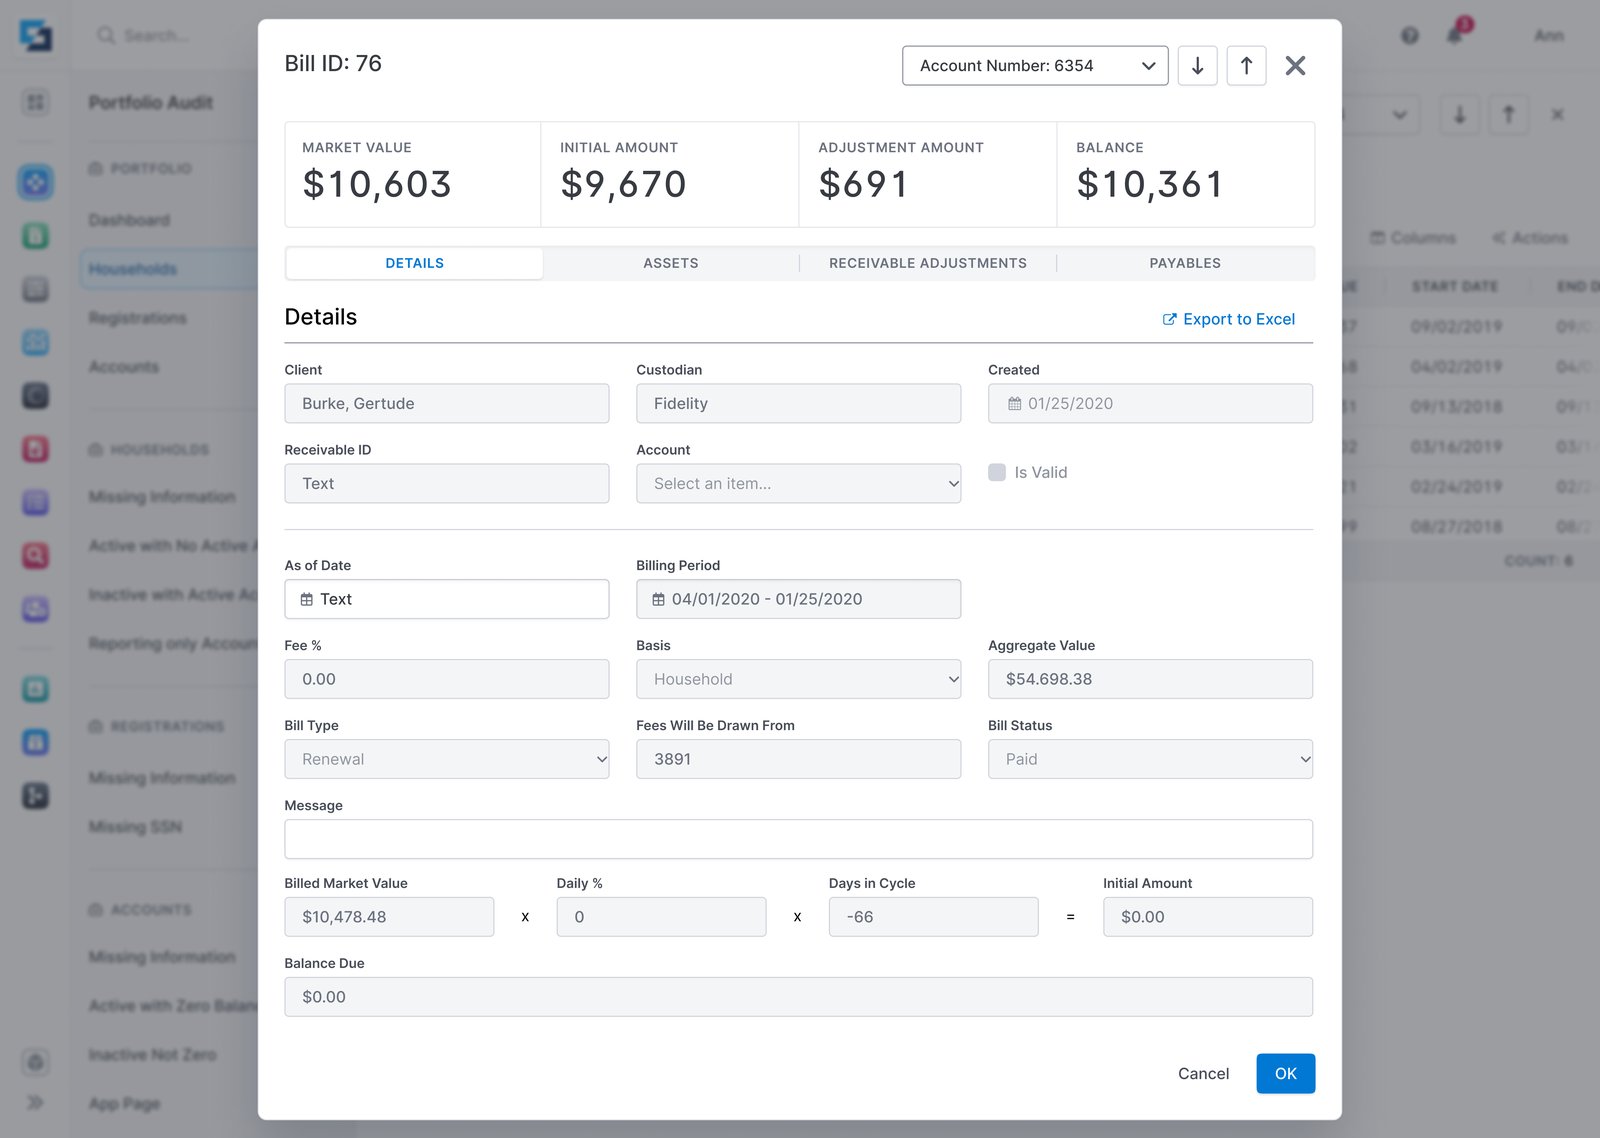The image size is (1600, 1138).
Task: Click Actions button in background table
Action: [x=1530, y=238]
